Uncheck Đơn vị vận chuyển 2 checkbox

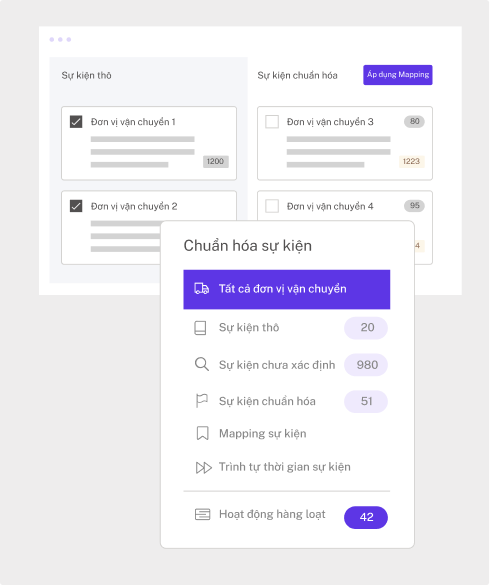click(76, 206)
